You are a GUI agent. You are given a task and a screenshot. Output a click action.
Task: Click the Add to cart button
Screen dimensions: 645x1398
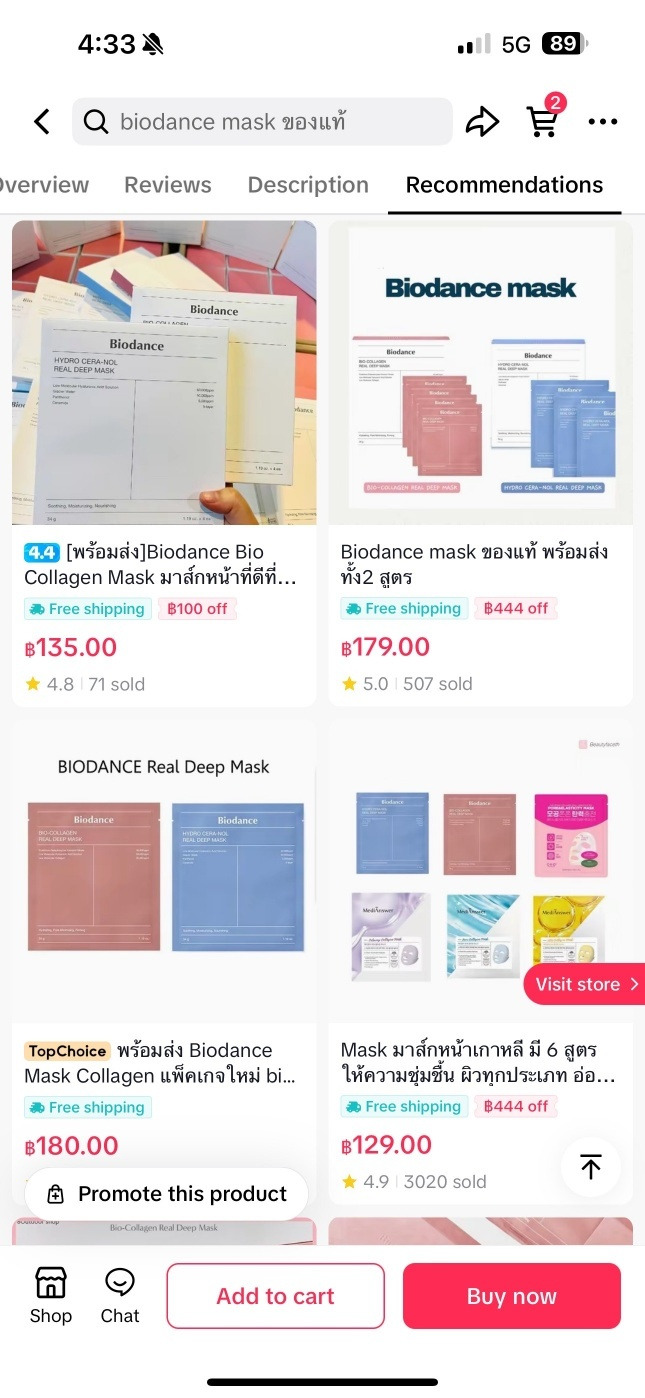275,1296
